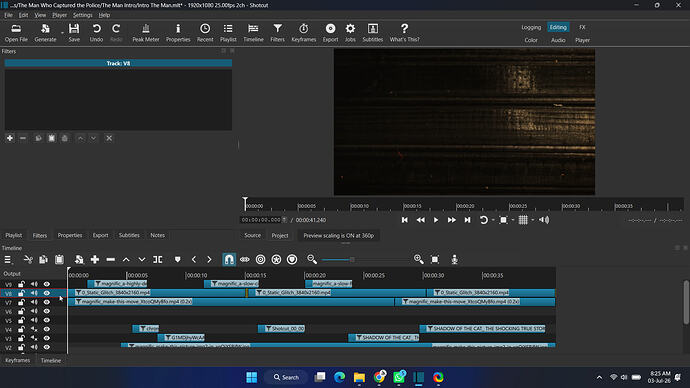
Task: Split clip at playhead
Action: (158, 260)
